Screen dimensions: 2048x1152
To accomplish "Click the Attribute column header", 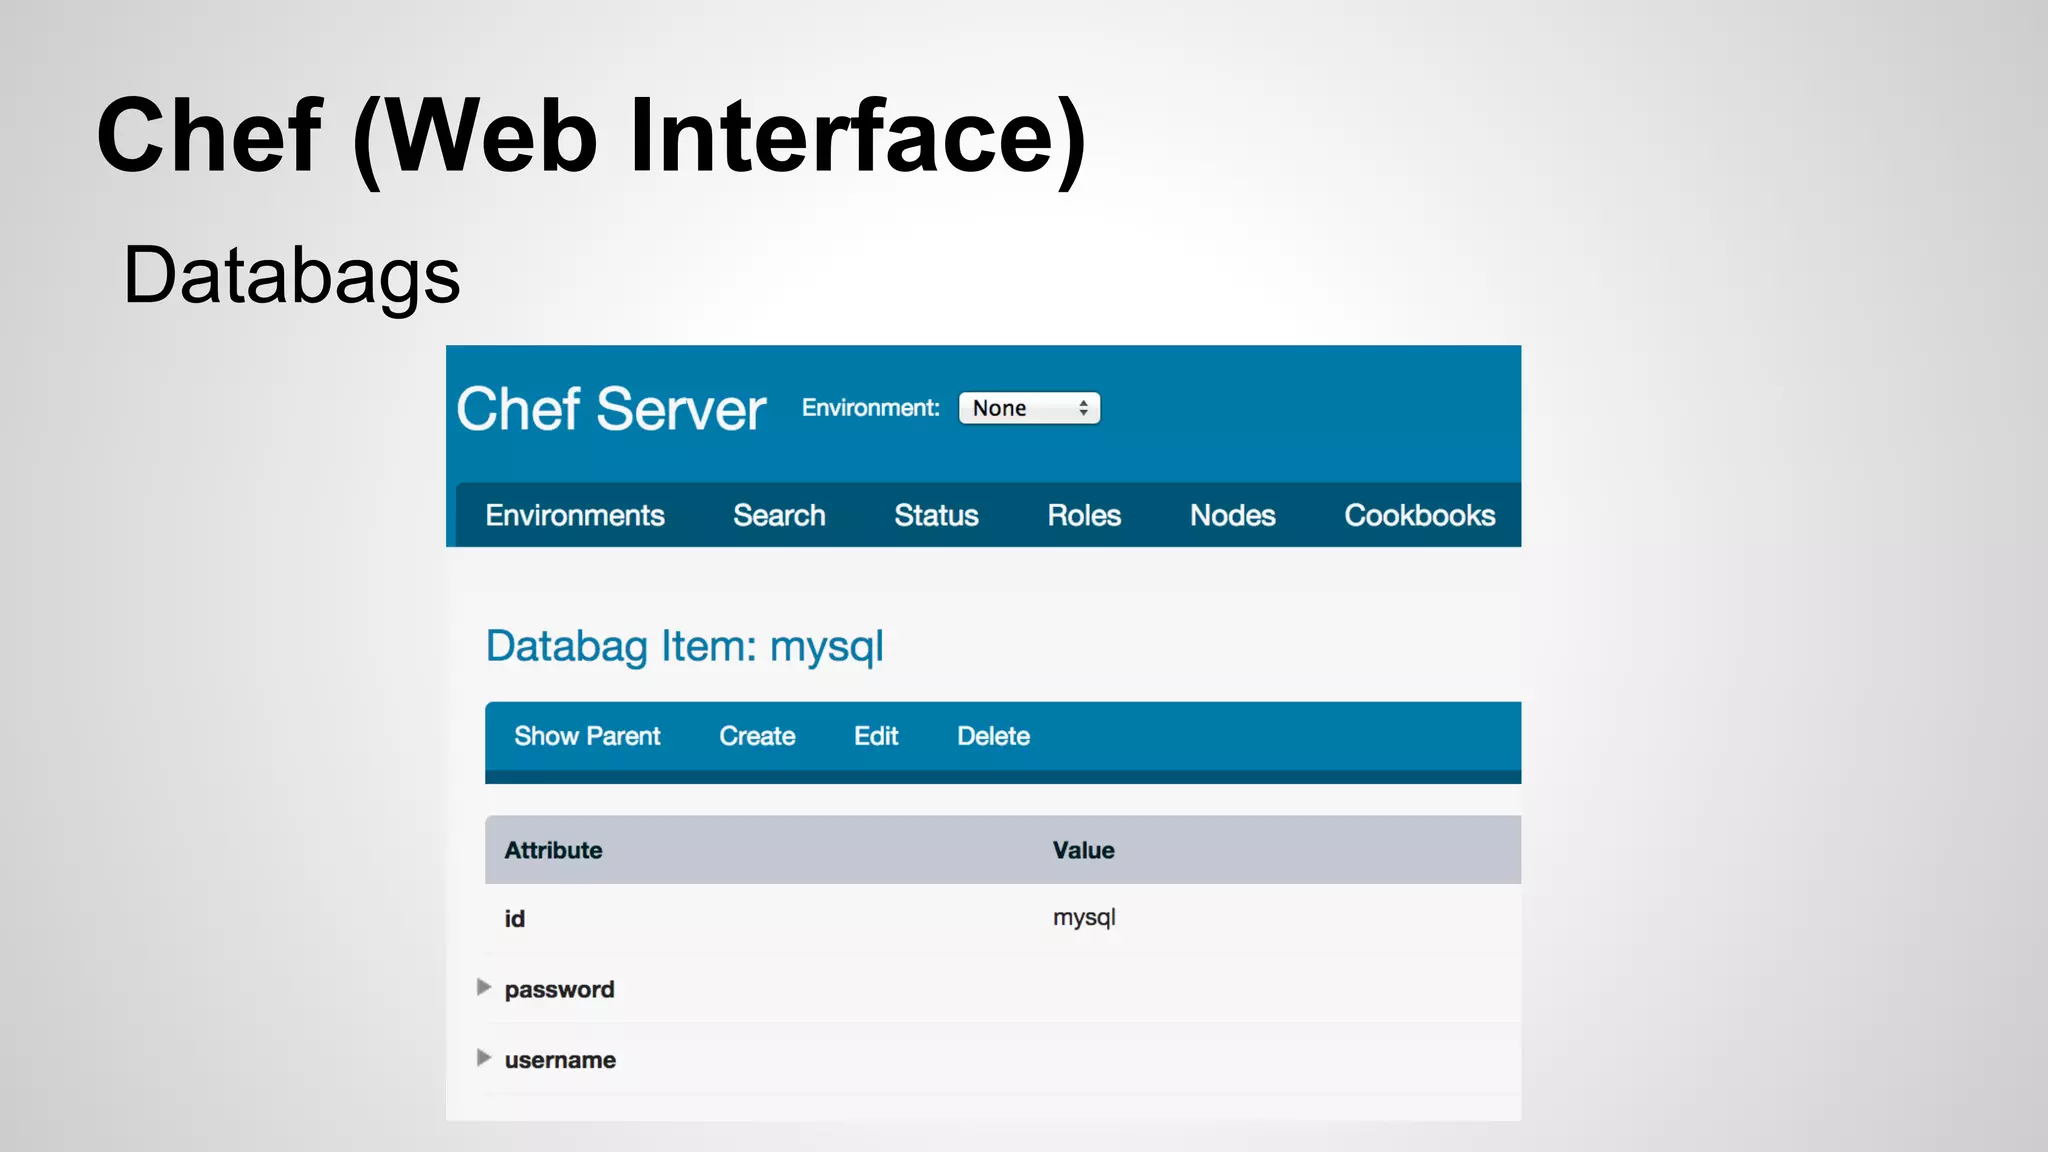I will pyautogui.click(x=553, y=850).
